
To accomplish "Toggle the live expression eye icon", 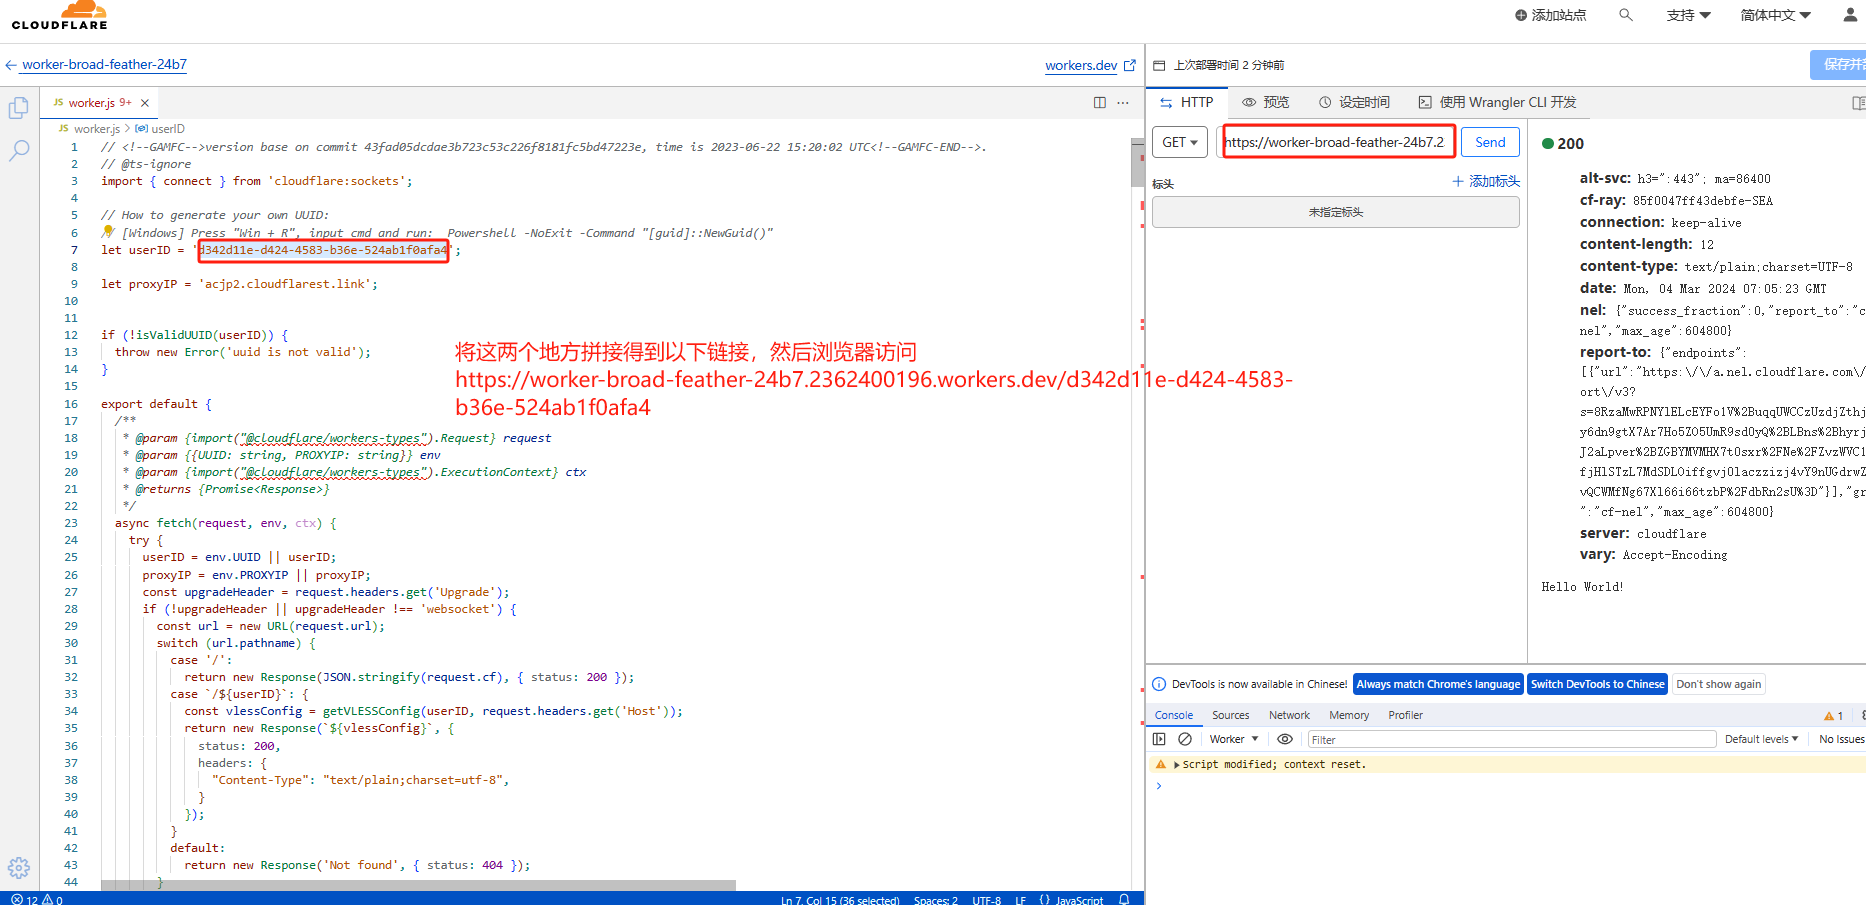I will click(1285, 739).
